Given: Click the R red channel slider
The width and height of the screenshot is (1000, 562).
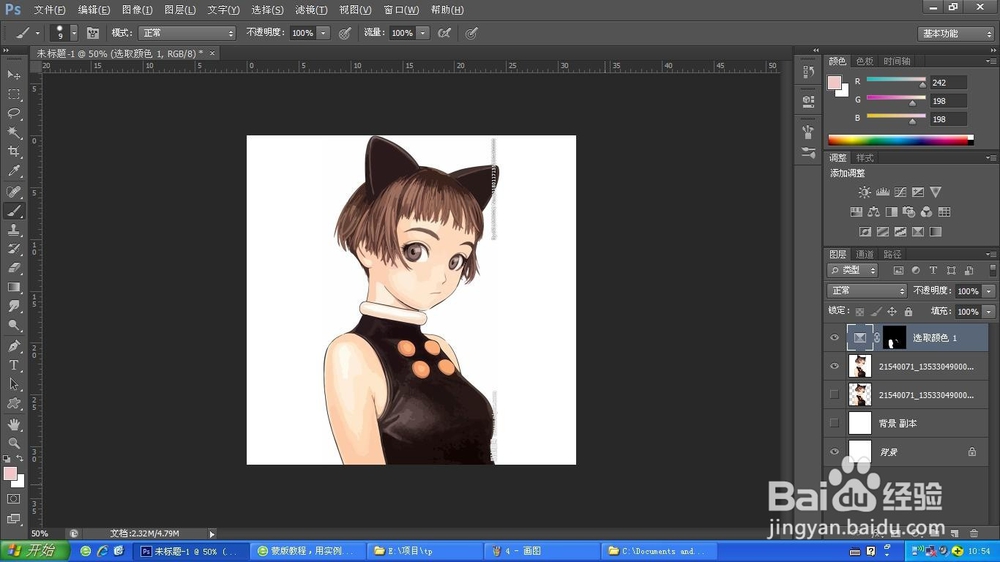Looking at the screenshot, I should coord(896,82).
